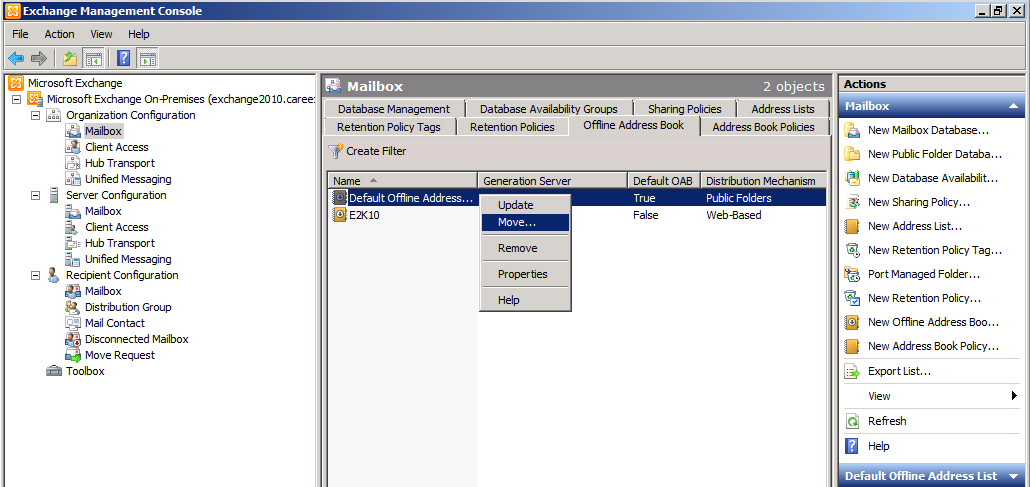Click the Toolbox icon in tree
Screen dimensions: 1030x487
point(54,371)
